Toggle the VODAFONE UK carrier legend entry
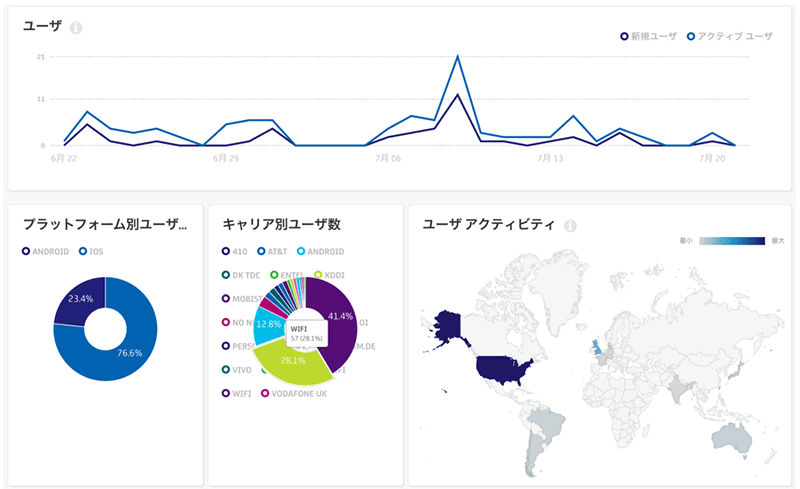Image resolution: width=800 pixels, height=489 pixels. click(x=294, y=394)
